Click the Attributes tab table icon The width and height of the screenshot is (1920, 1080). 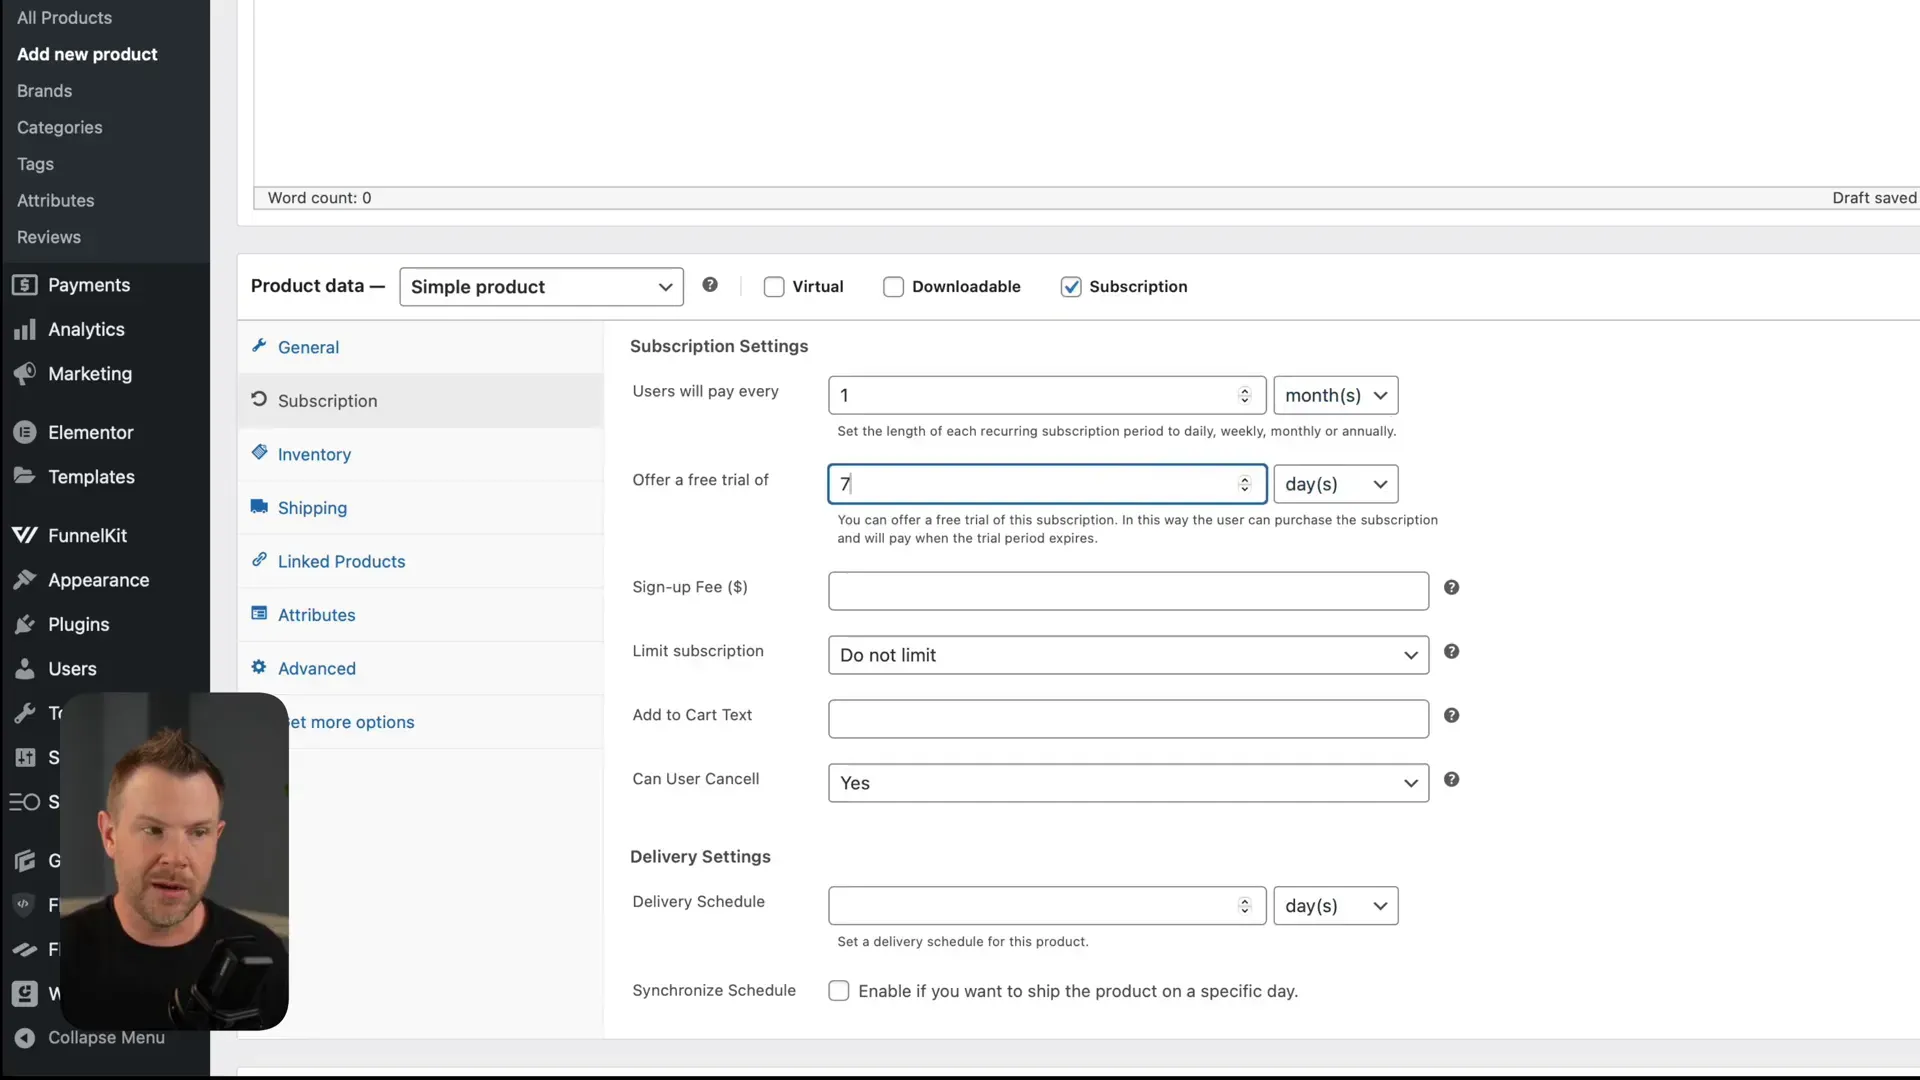tap(259, 613)
